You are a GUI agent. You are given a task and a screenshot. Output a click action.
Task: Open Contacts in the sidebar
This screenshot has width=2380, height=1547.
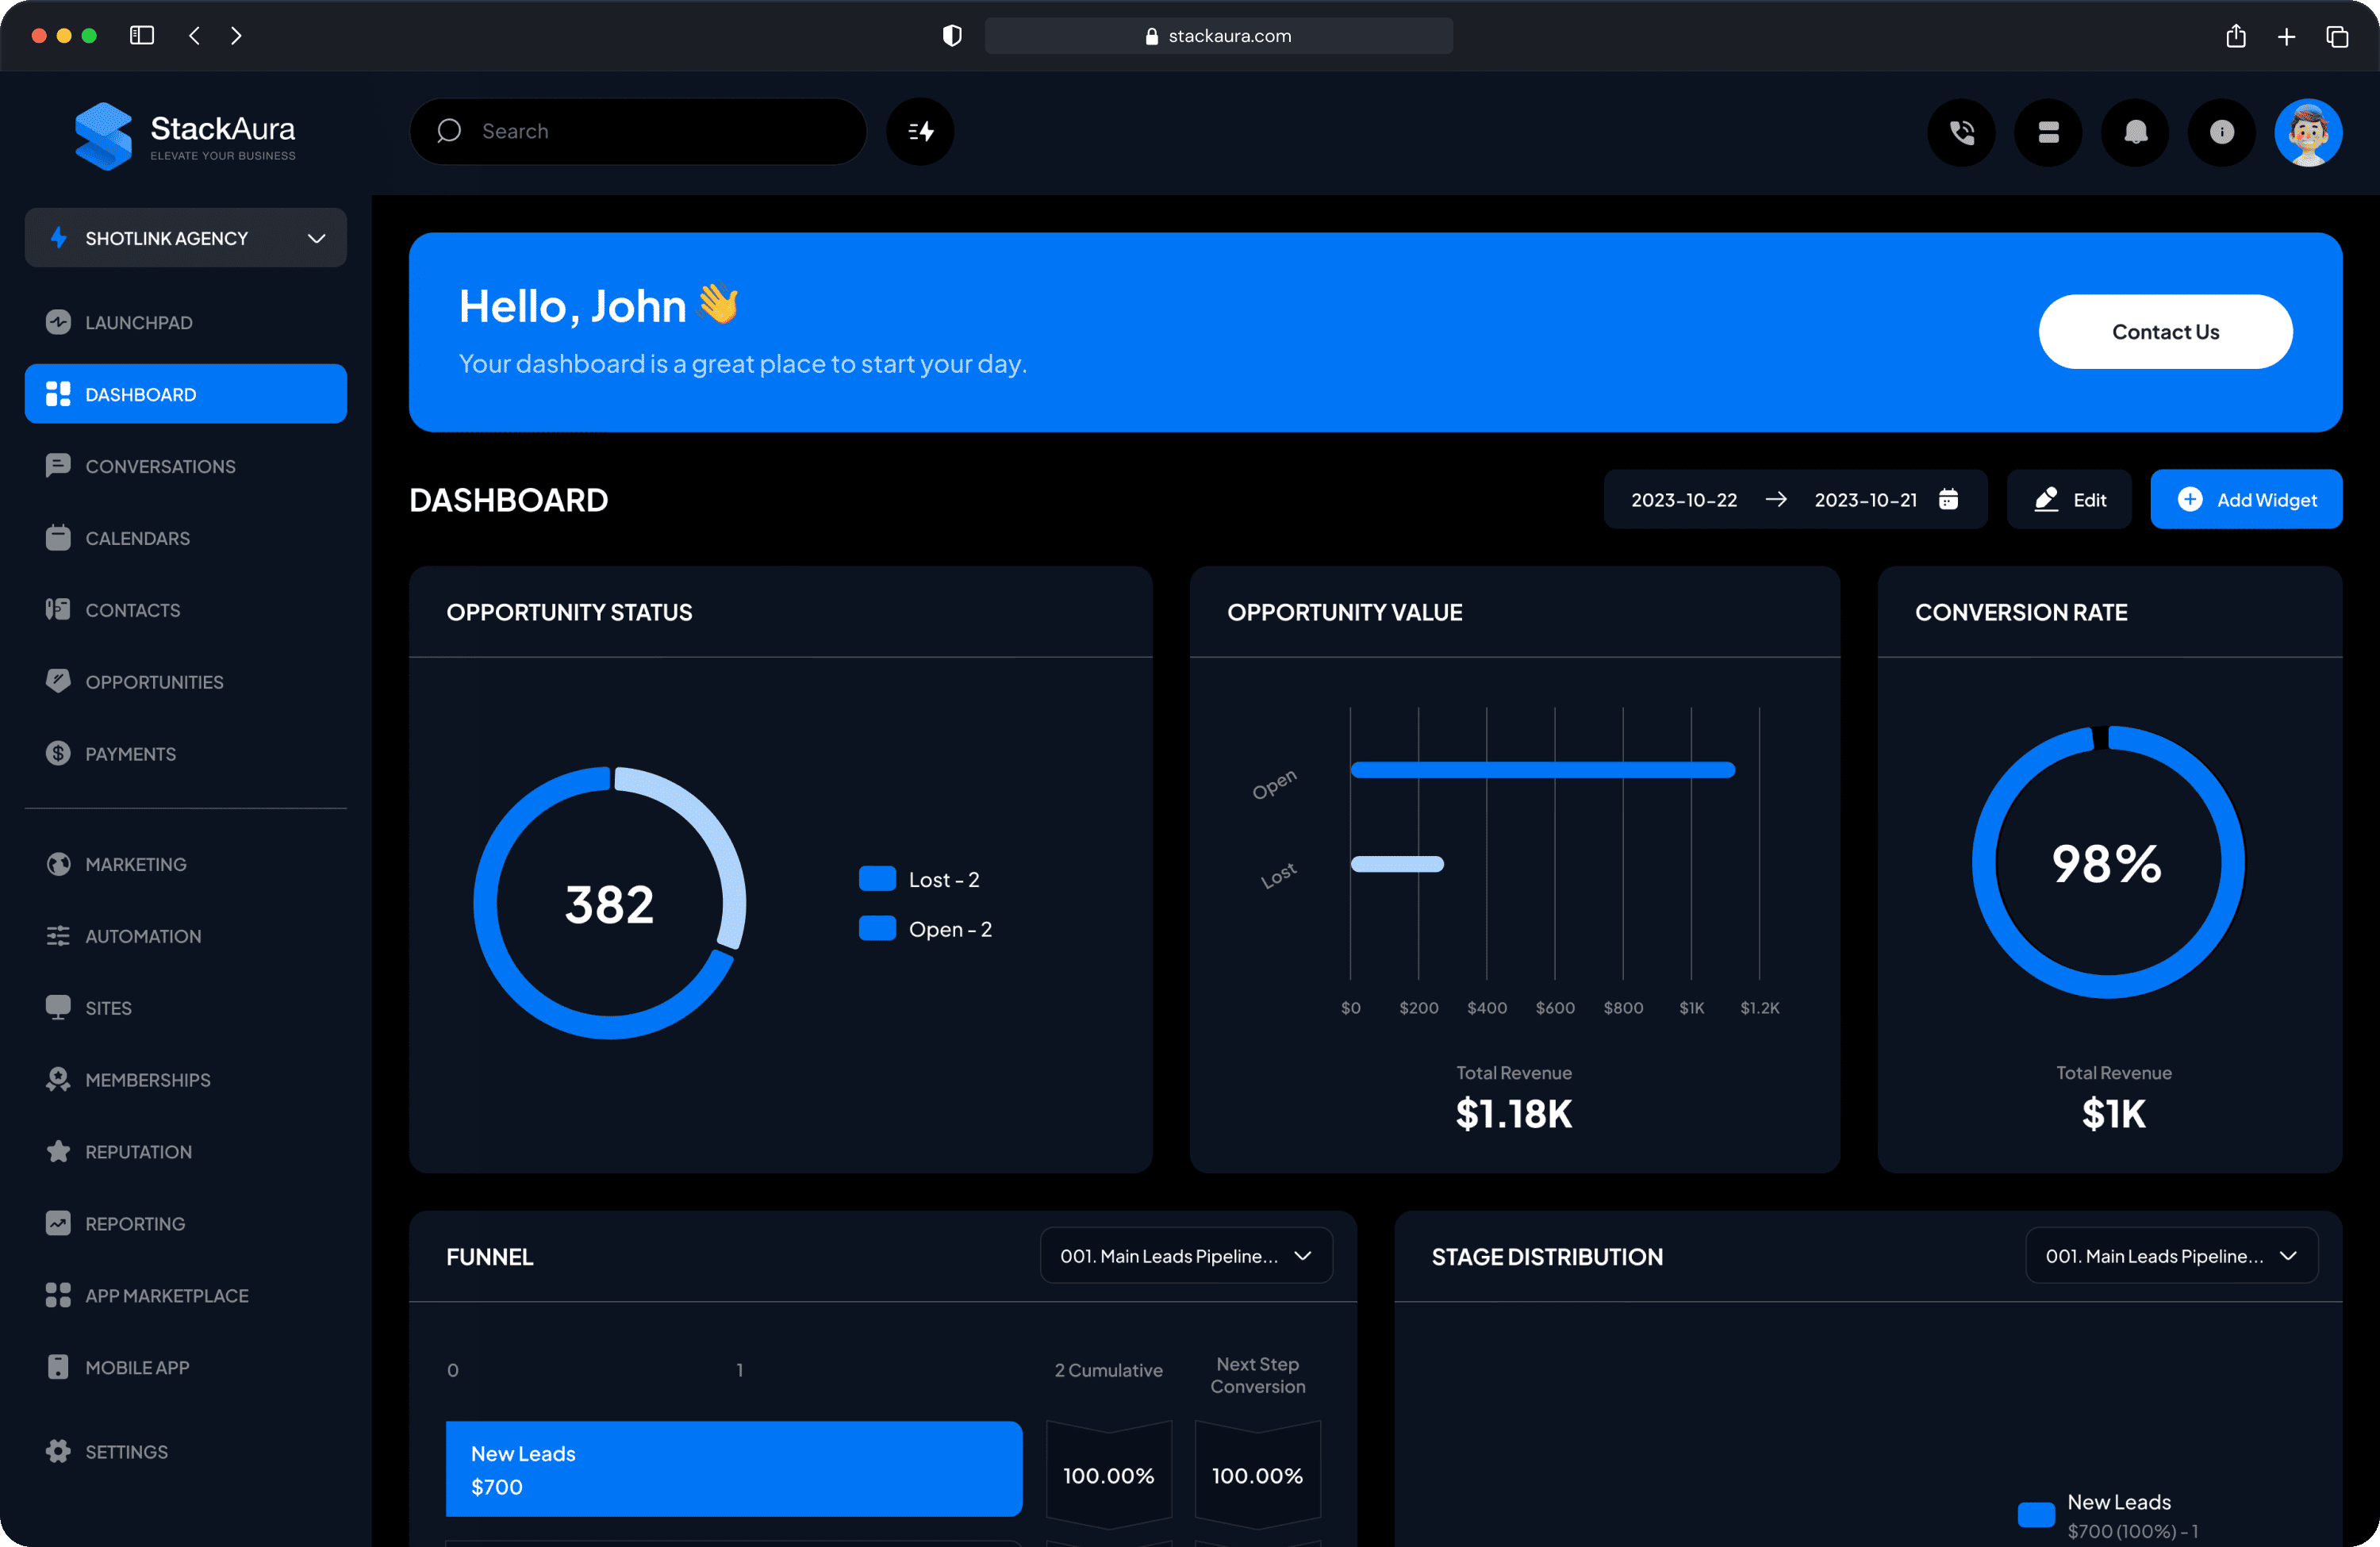click(x=133, y=609)
